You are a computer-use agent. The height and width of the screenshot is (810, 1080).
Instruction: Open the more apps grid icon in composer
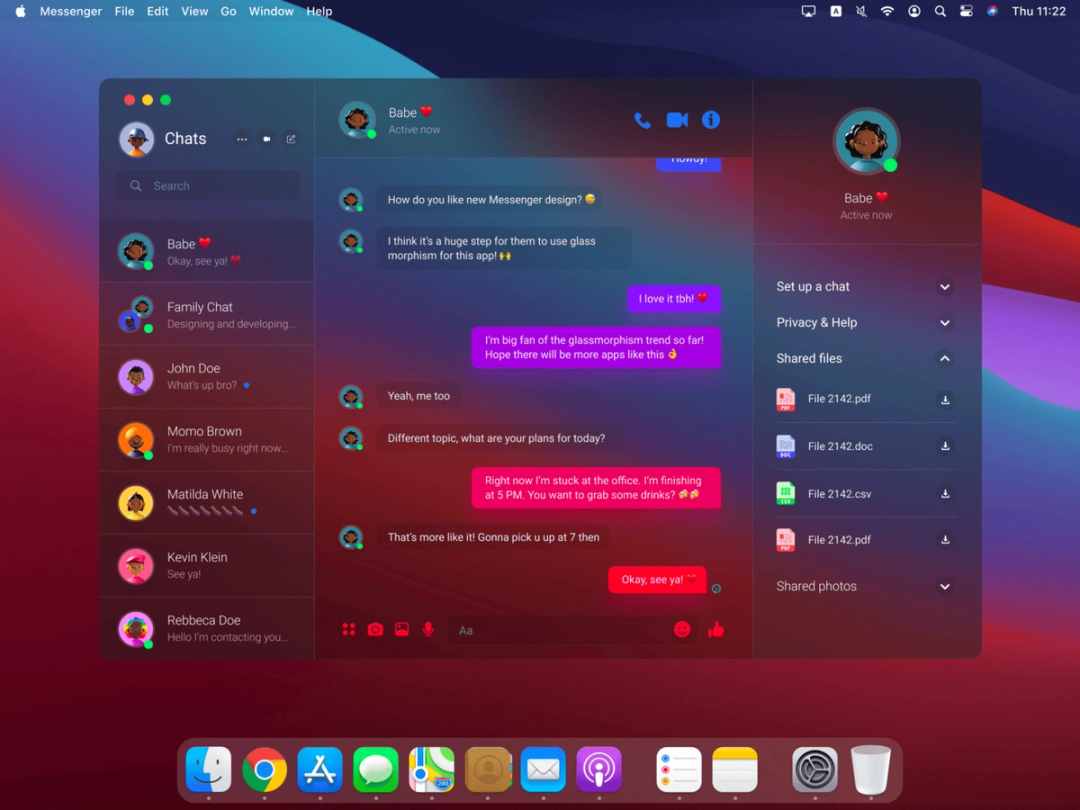349,630
